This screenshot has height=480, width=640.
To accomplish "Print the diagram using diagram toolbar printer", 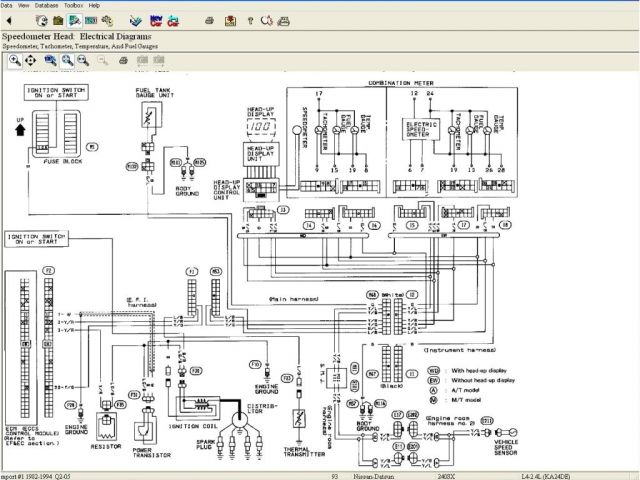I will pos(122,61).
